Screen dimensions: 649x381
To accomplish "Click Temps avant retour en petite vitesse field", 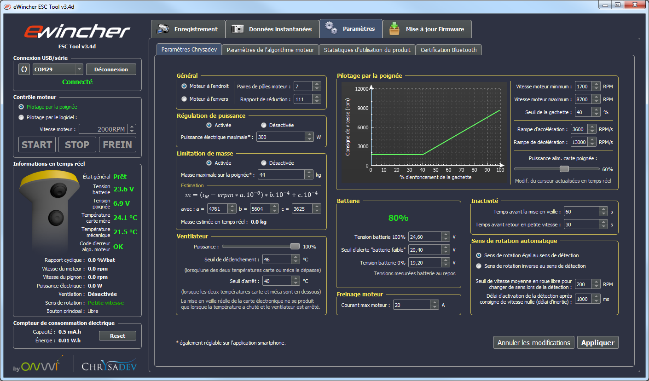I will pos(585,225).
